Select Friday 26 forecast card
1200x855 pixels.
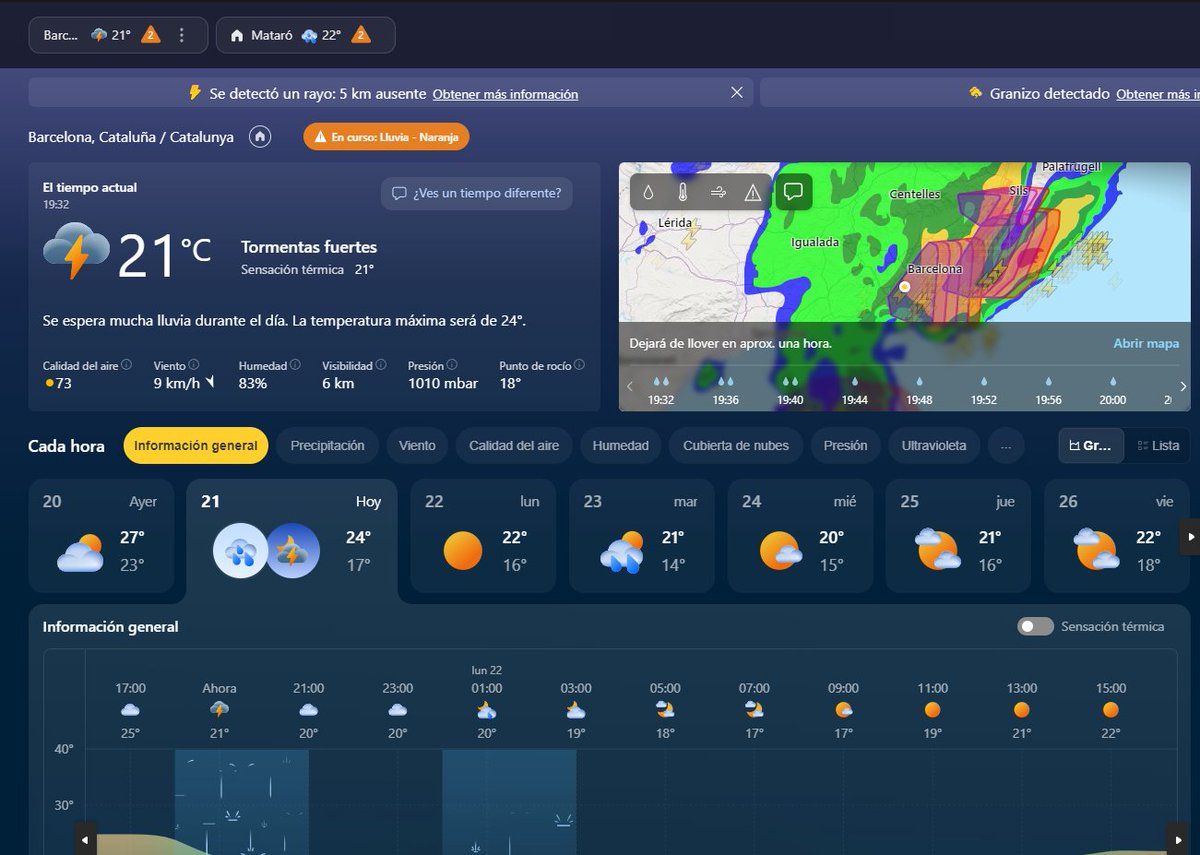1117,536
